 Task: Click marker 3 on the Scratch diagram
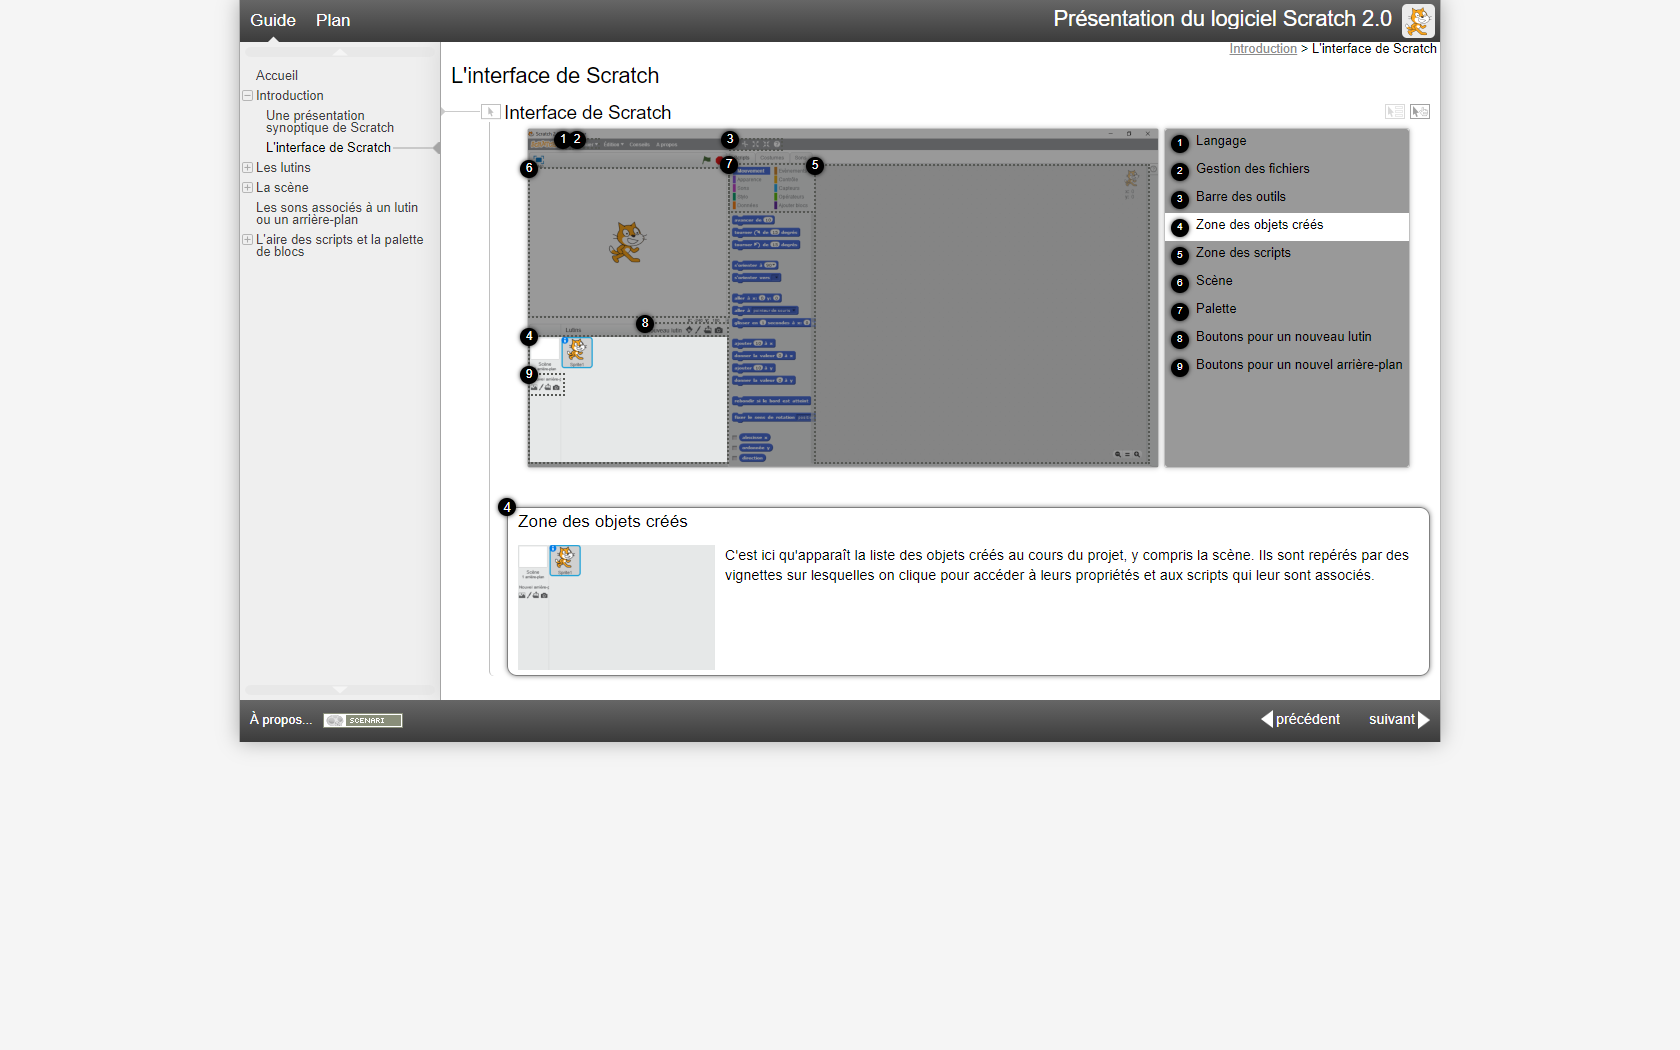pos(730,140)
